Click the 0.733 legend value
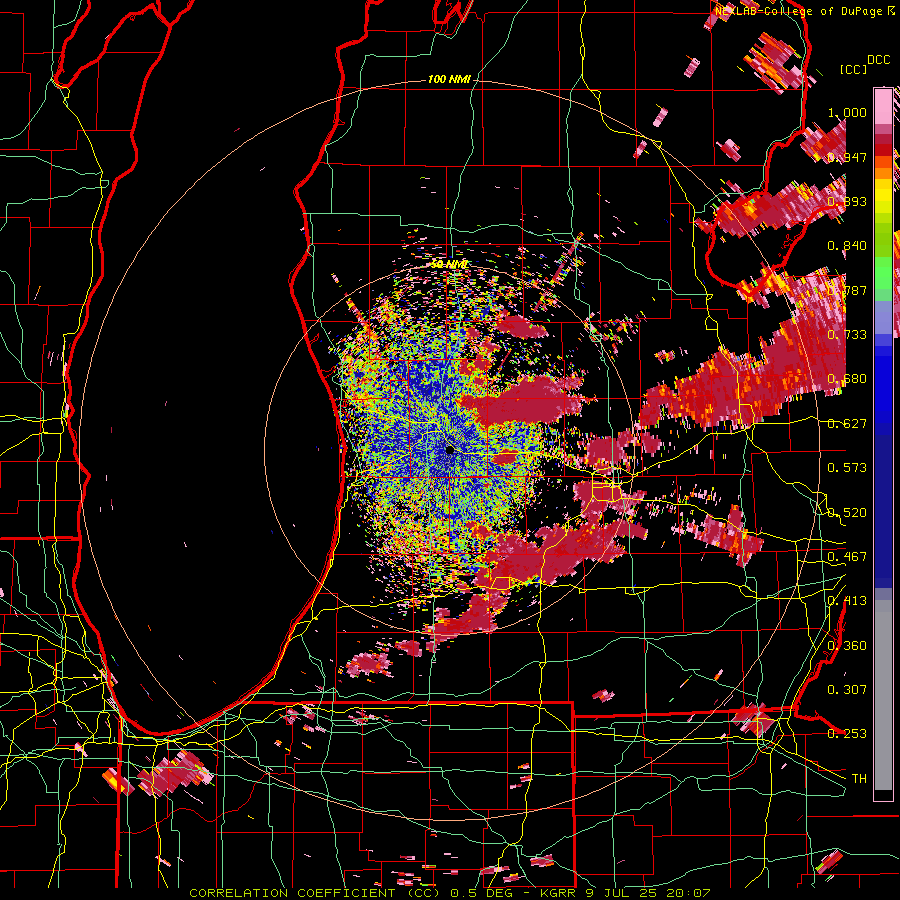This screenshot has height=900, width=900. [x=847, y=334]
